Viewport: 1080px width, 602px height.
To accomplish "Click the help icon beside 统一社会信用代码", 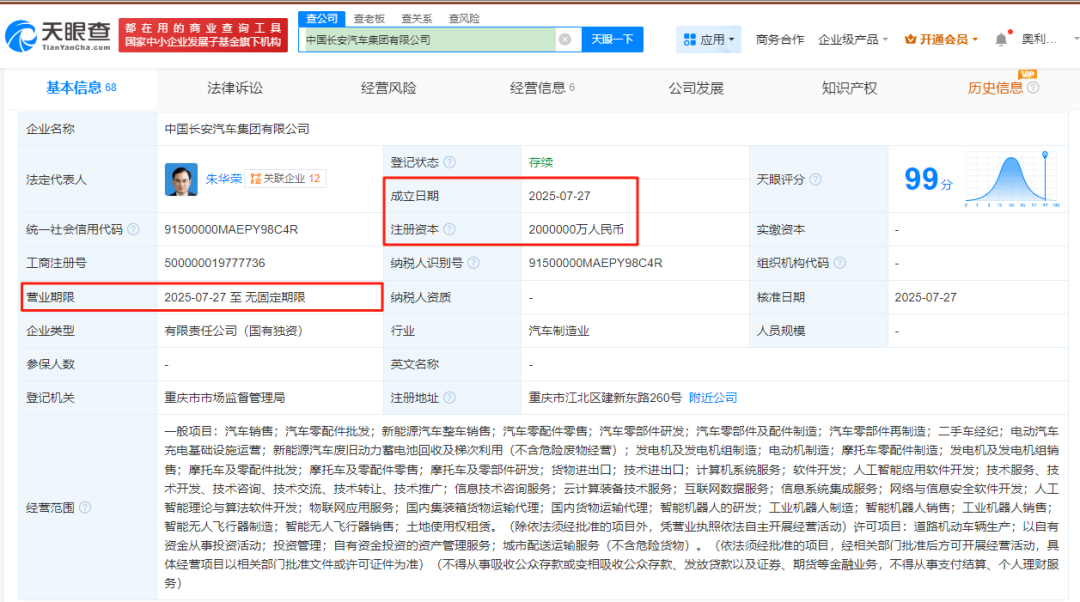I will [x=134, y=229].
